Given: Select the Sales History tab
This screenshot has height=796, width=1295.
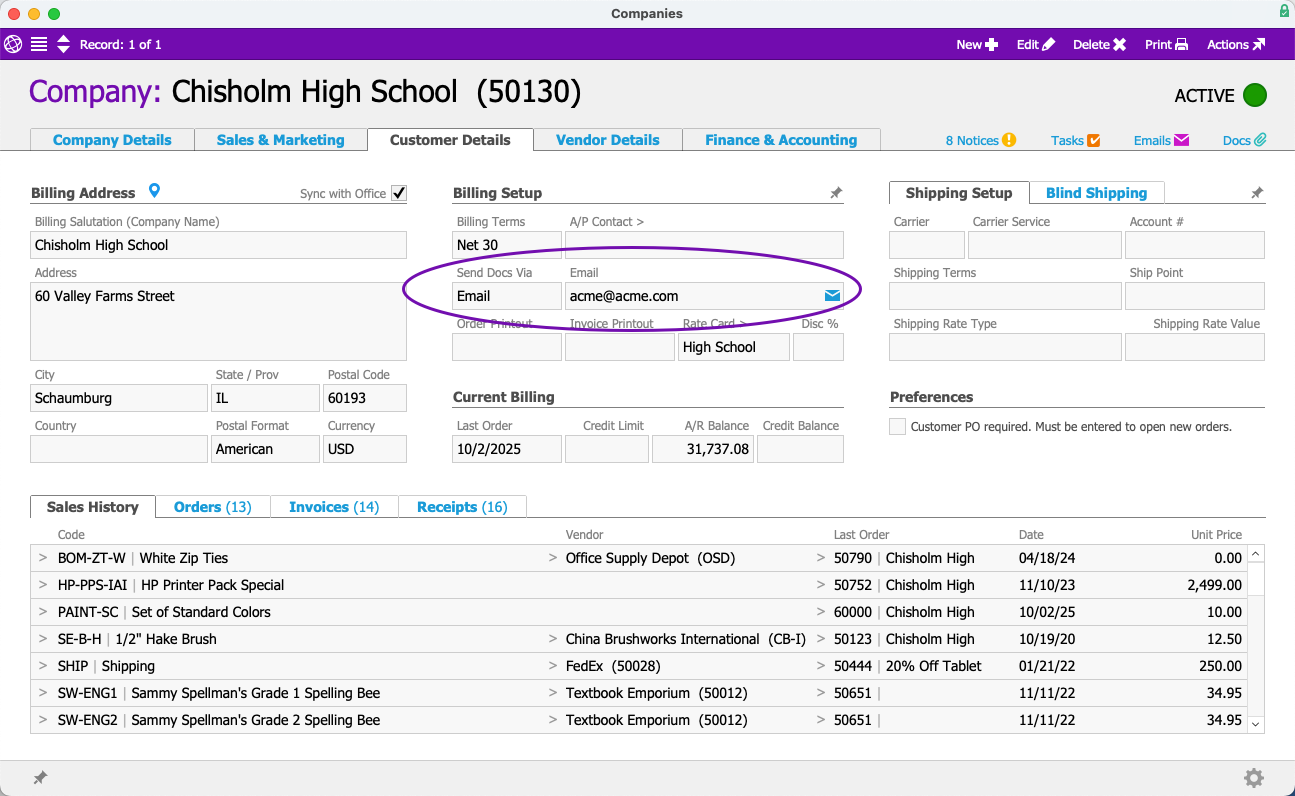Looking at the screenshot, I should (x=92, y=507).
